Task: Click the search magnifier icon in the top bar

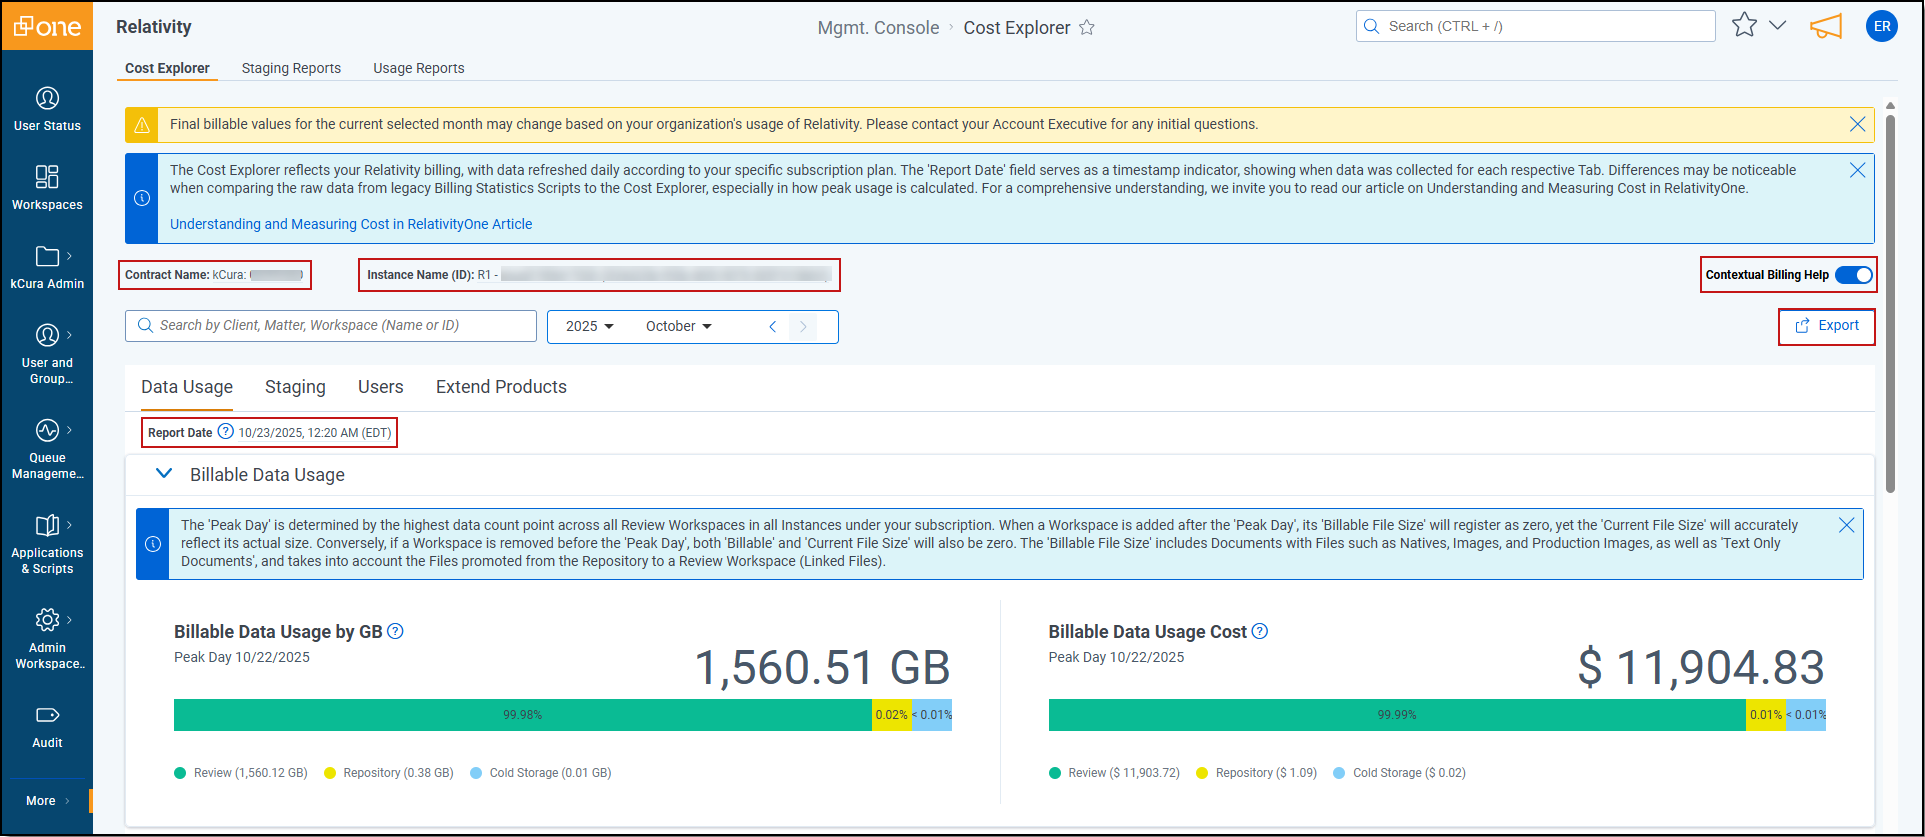Action: [x=1372, y=26]
